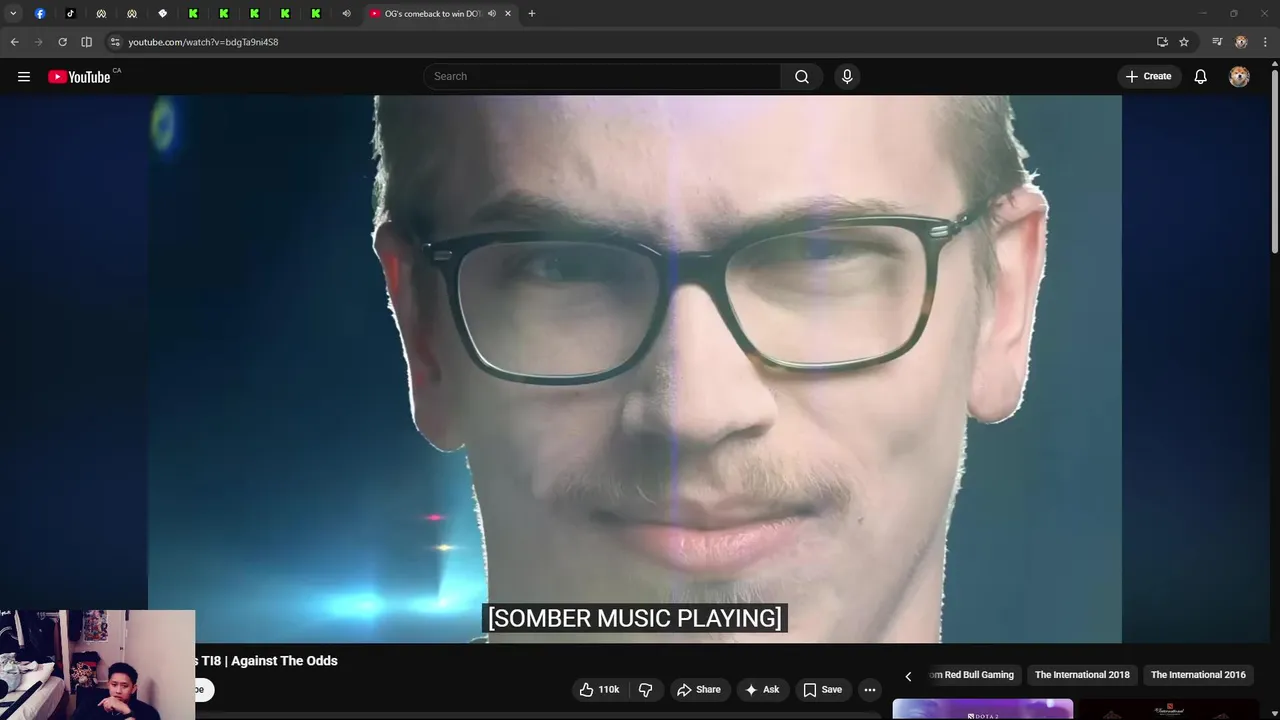
Task: Reload the YouTube page
Action: pos(63,42)
